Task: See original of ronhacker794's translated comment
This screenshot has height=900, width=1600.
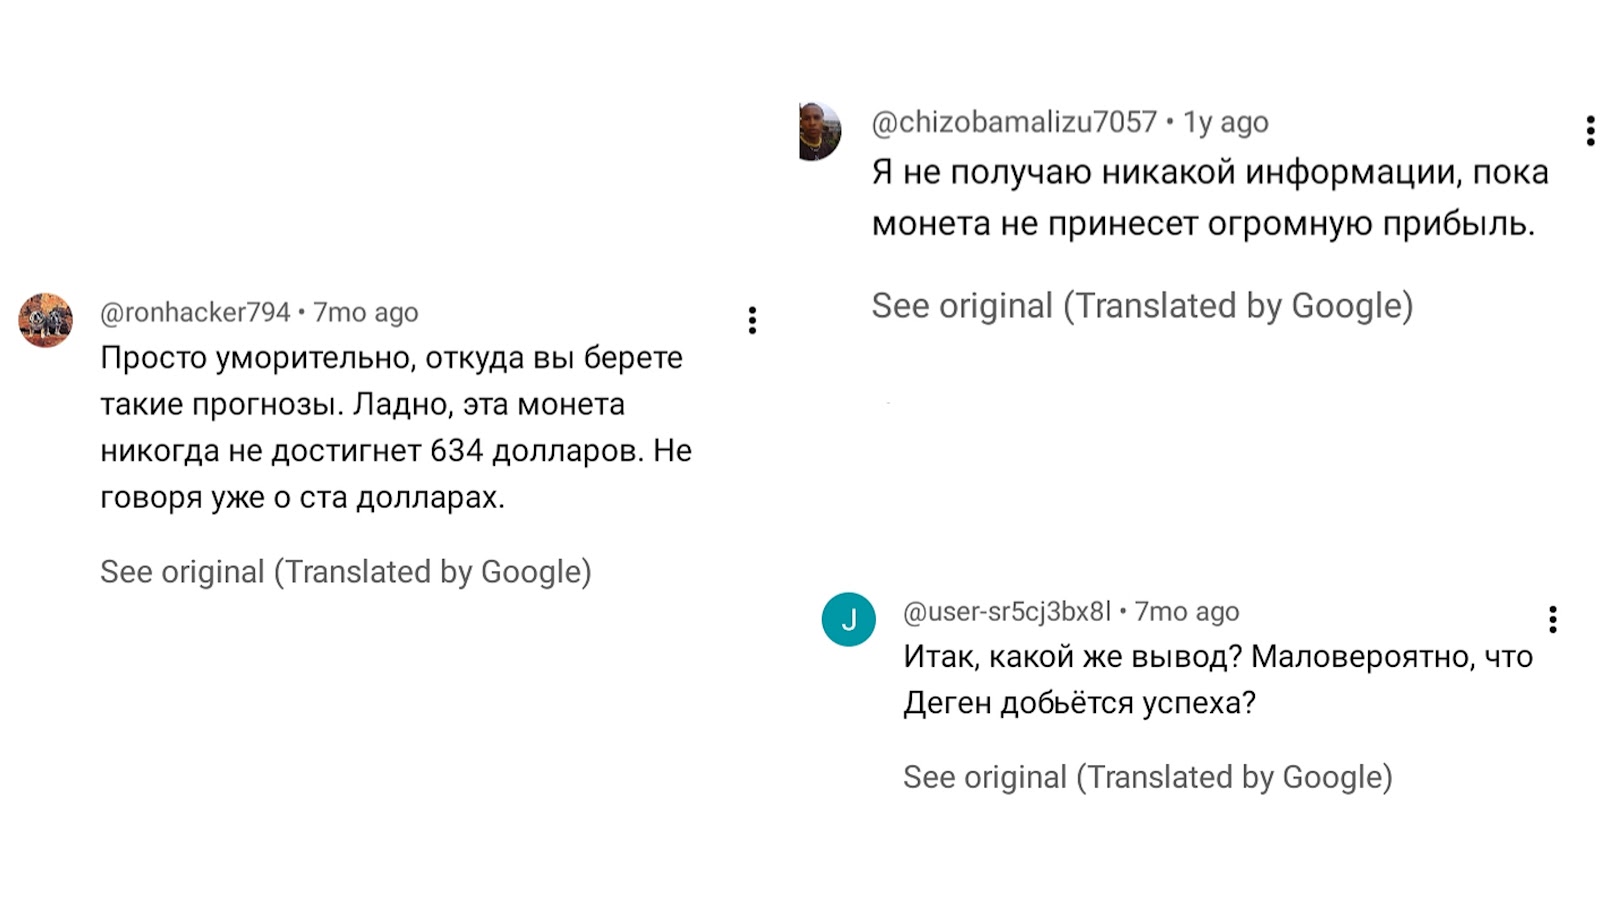Action: click(345, 572)
